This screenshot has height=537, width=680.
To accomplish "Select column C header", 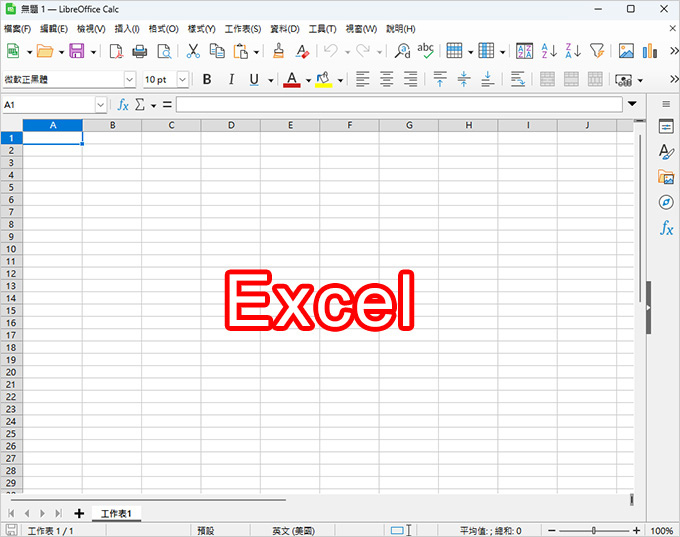I will click(171, 125).
